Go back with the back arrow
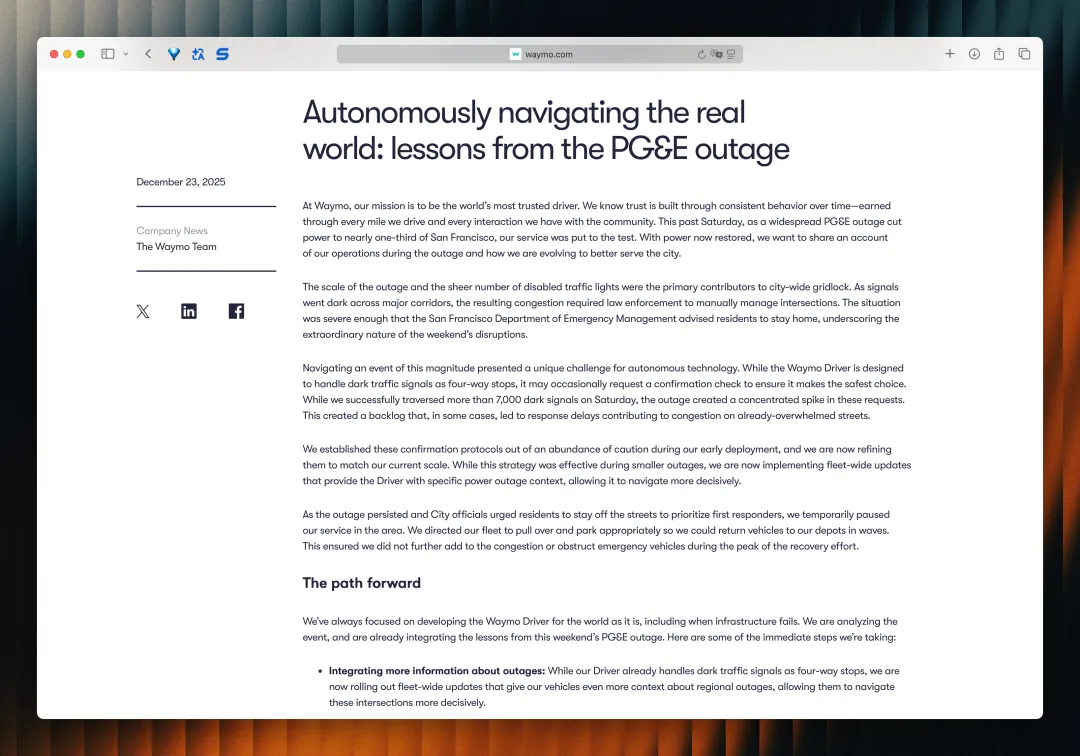The width and height of the screenshot is (1080, 756). (x=148, y=54)
